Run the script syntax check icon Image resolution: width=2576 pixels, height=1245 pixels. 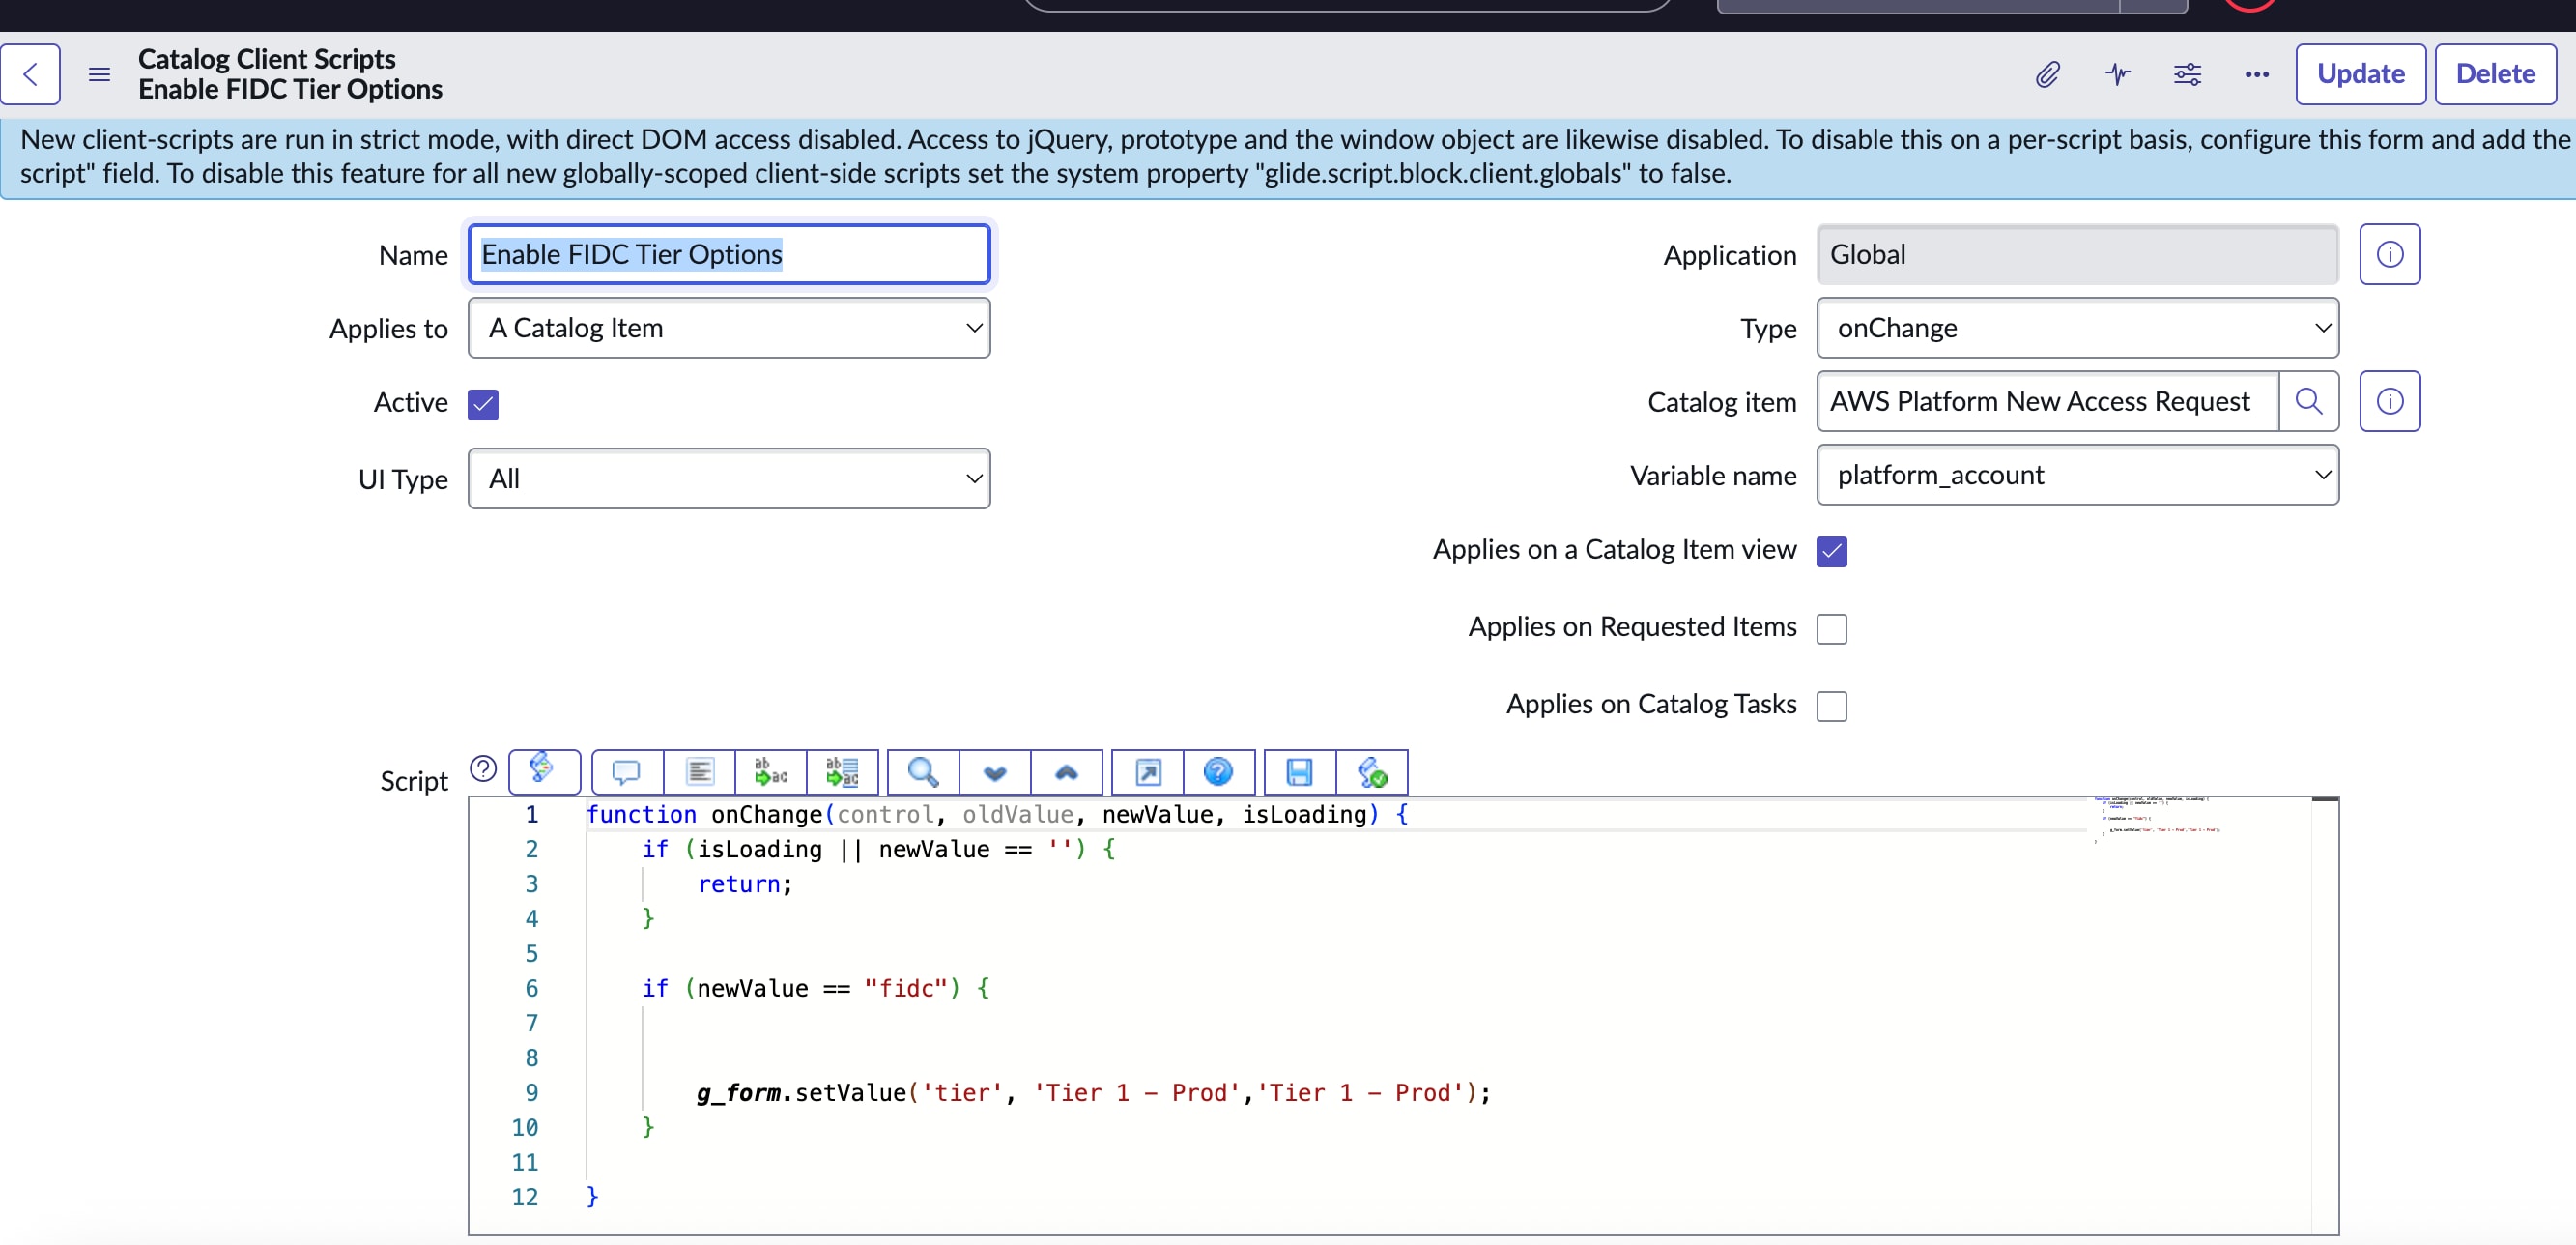1372,772
